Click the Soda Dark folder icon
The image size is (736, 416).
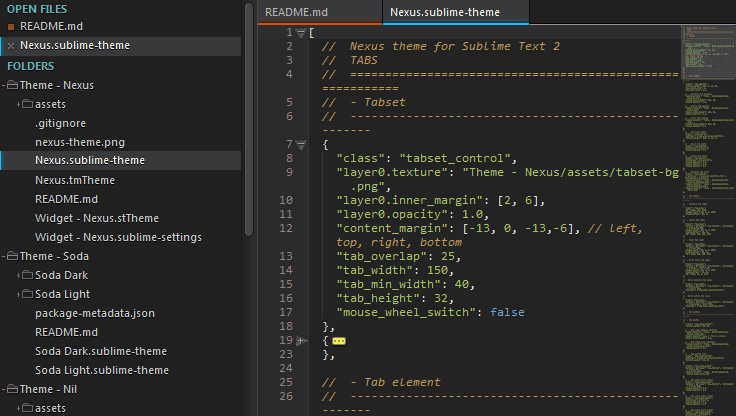(28, 275)
